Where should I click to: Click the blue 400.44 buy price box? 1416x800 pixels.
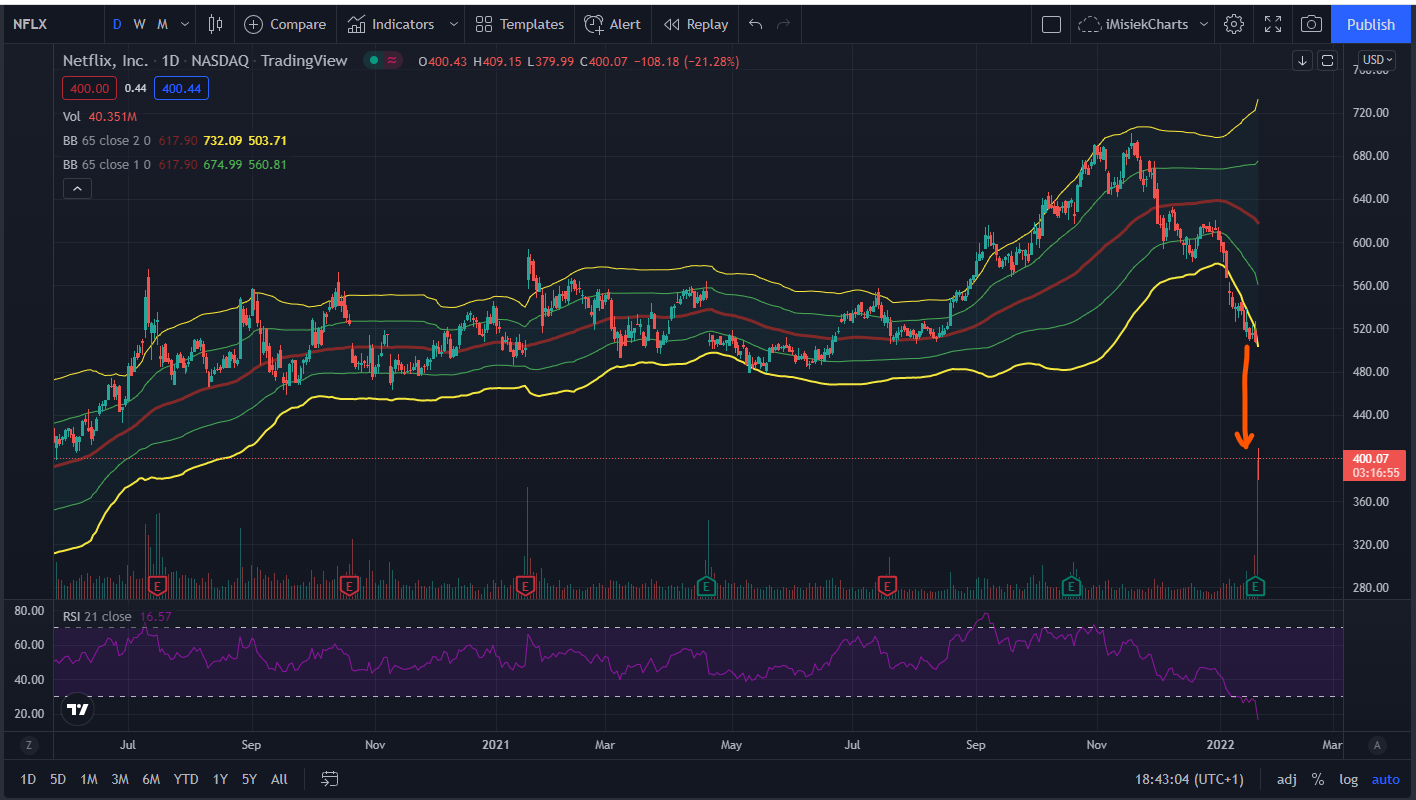point(181,88)
